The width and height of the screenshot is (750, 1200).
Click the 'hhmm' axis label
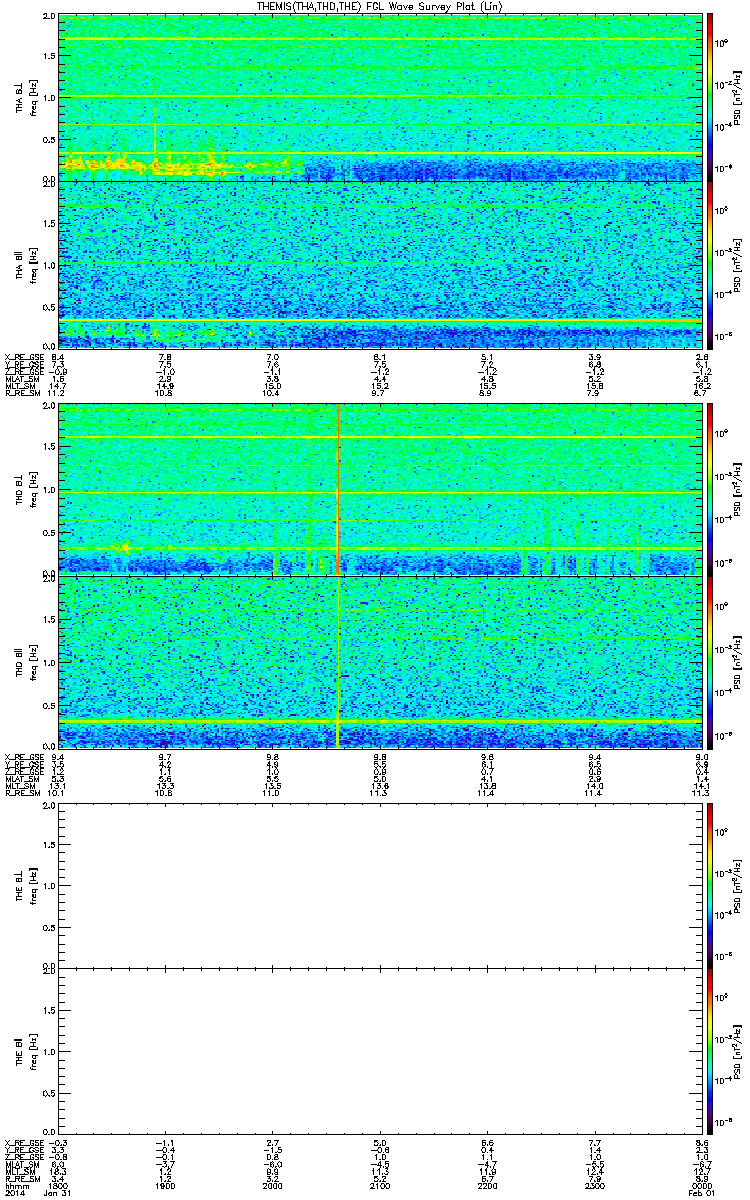15,1186
